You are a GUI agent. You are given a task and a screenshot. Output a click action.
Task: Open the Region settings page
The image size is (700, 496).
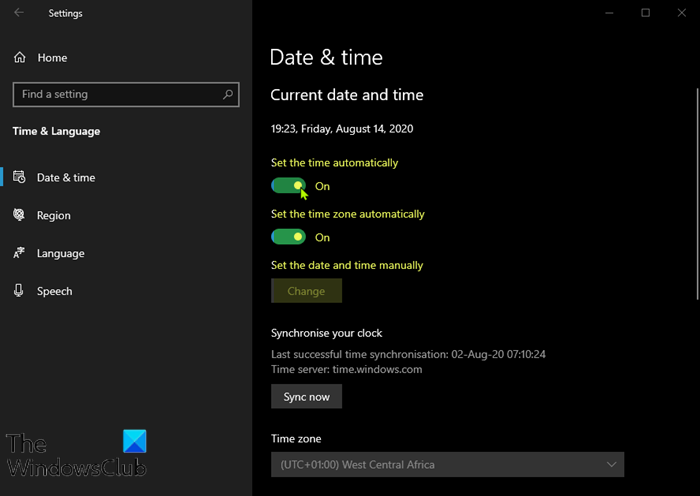[54, 215]
